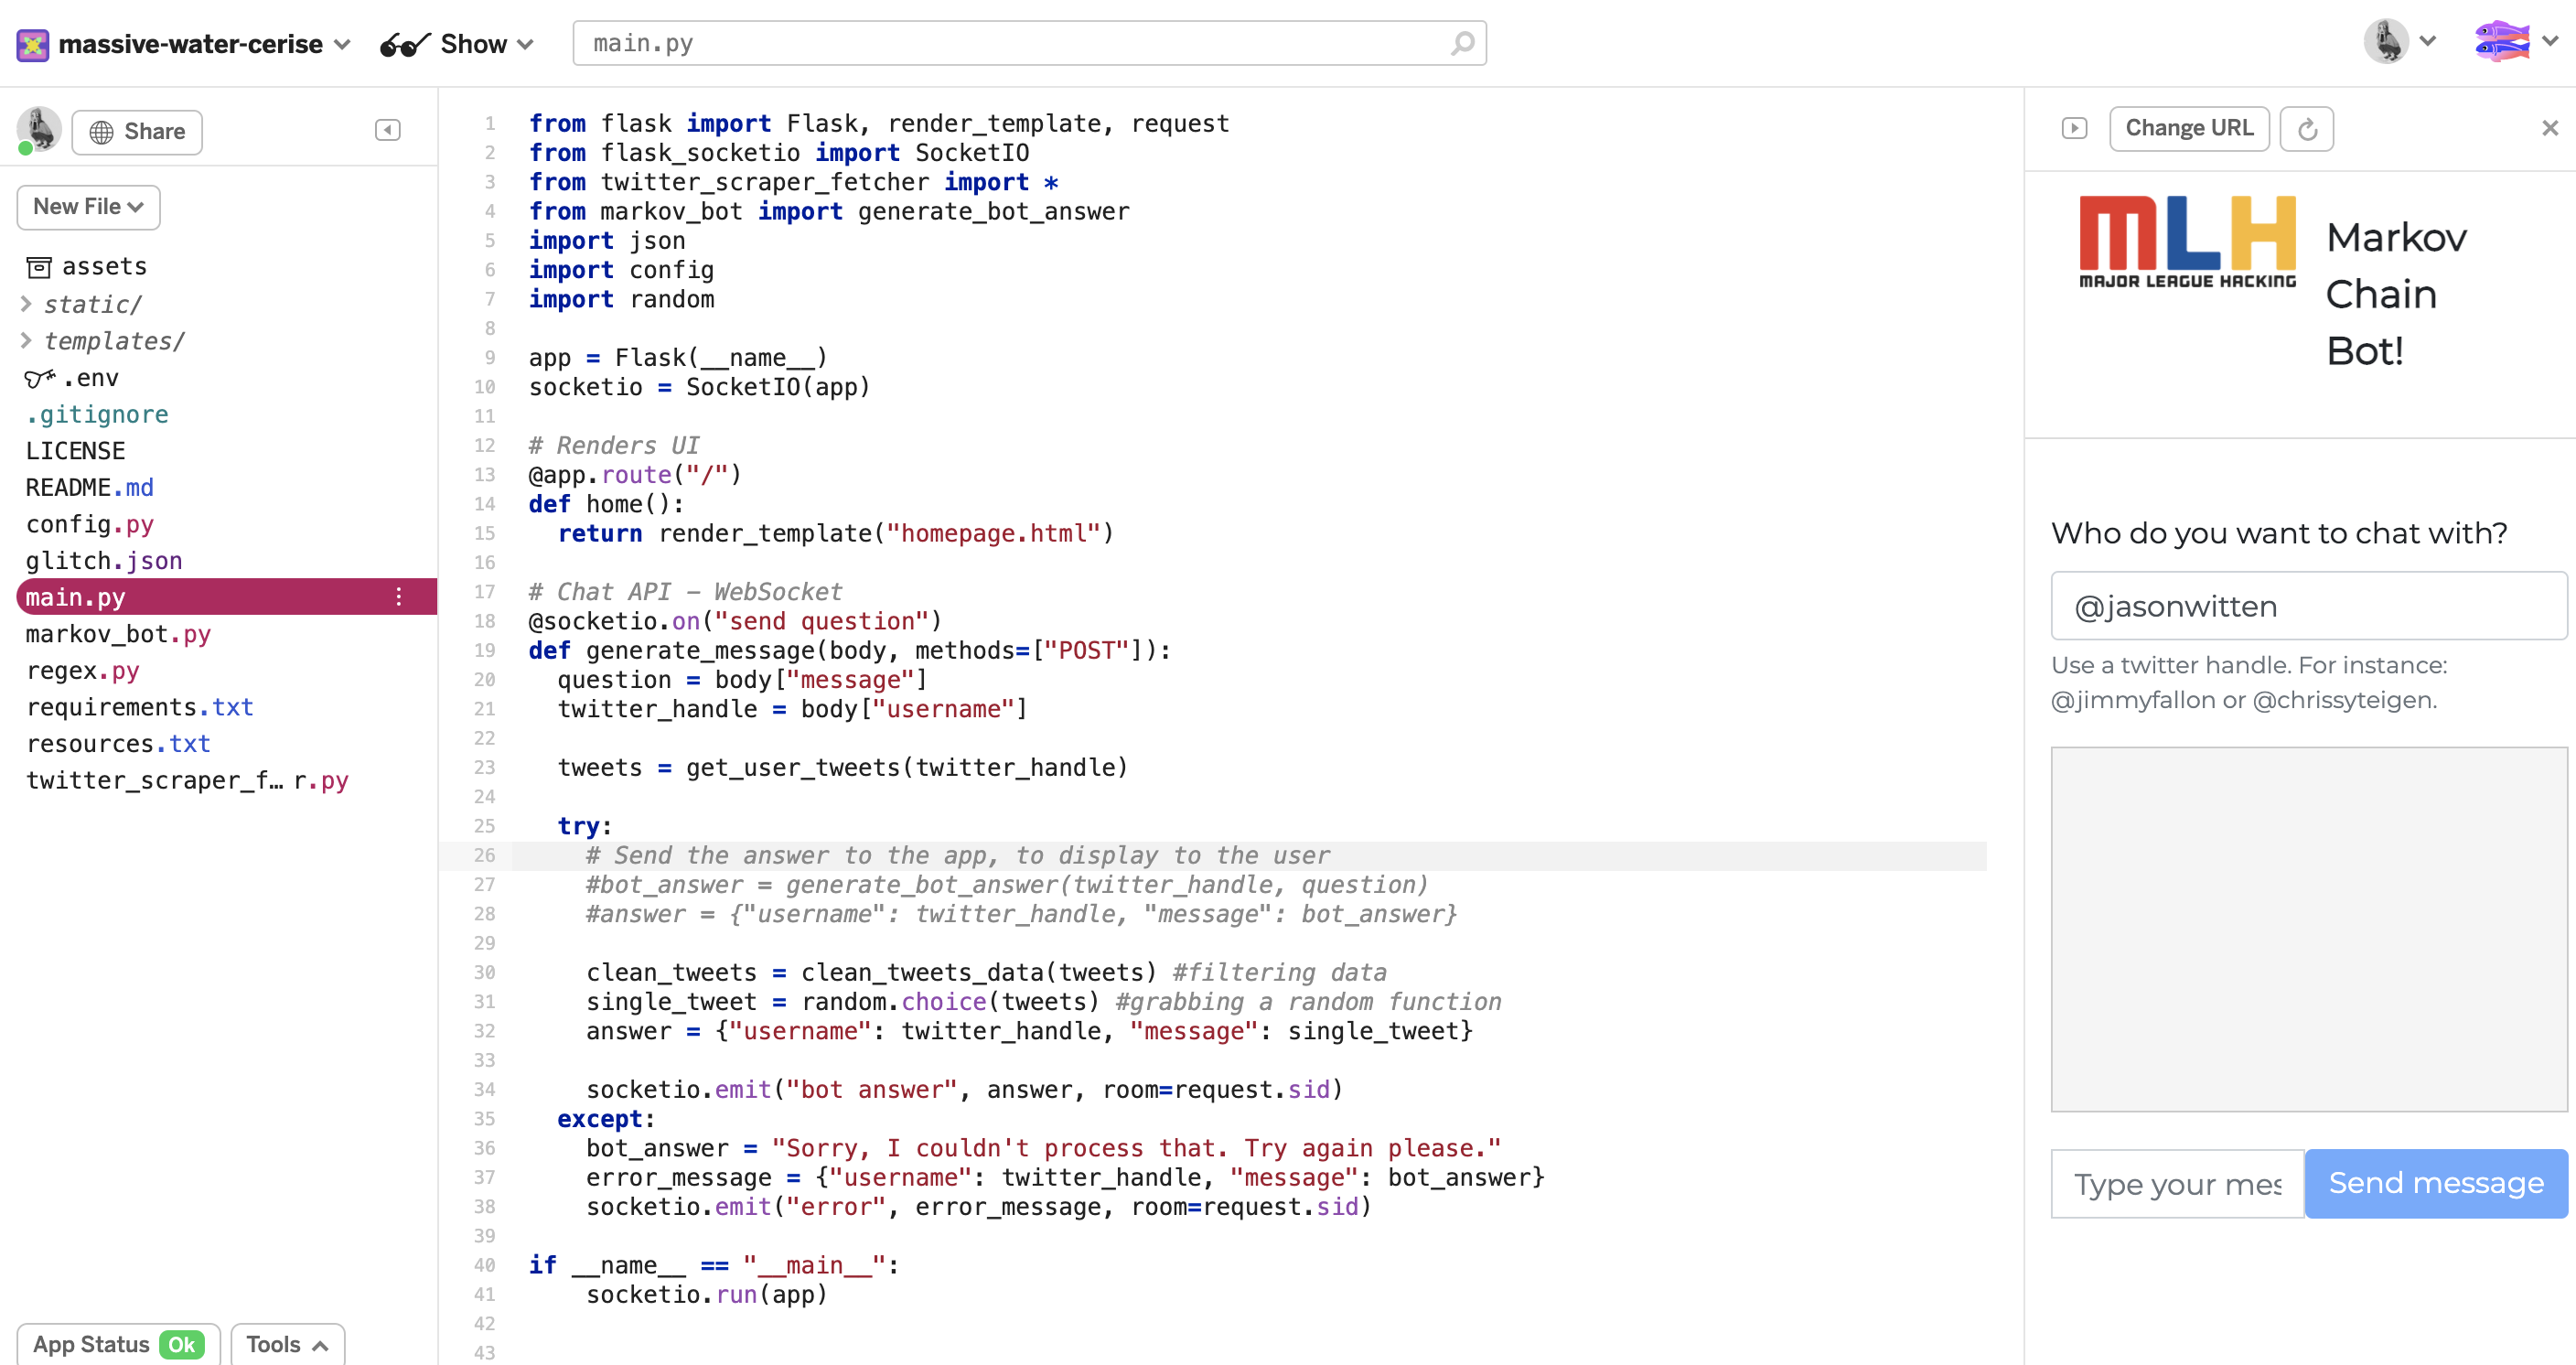The height and width of the screenshot is (1365, 2576).
Task: Open the Tools menu at bottom
Action: pos(287,1344)
